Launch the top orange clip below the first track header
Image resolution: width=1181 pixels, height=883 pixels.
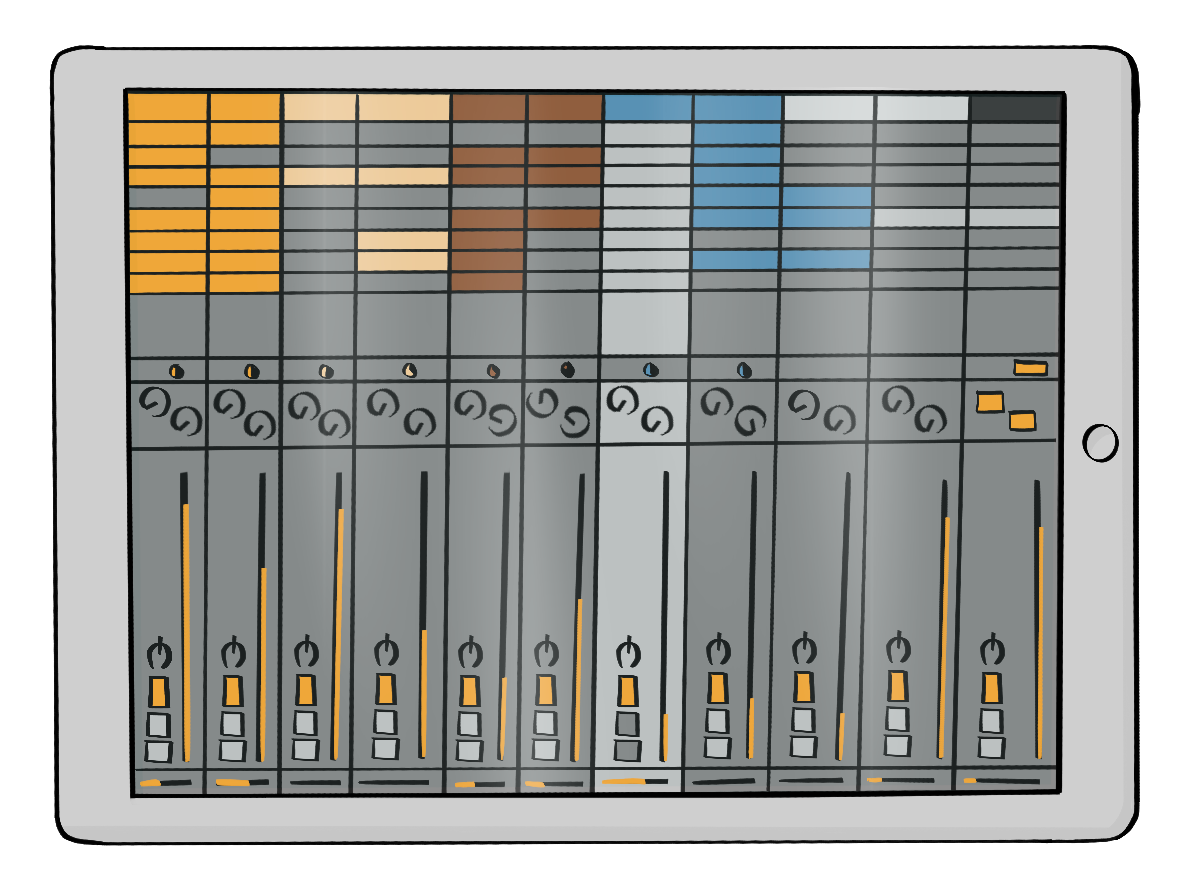[x=167, y=134]
